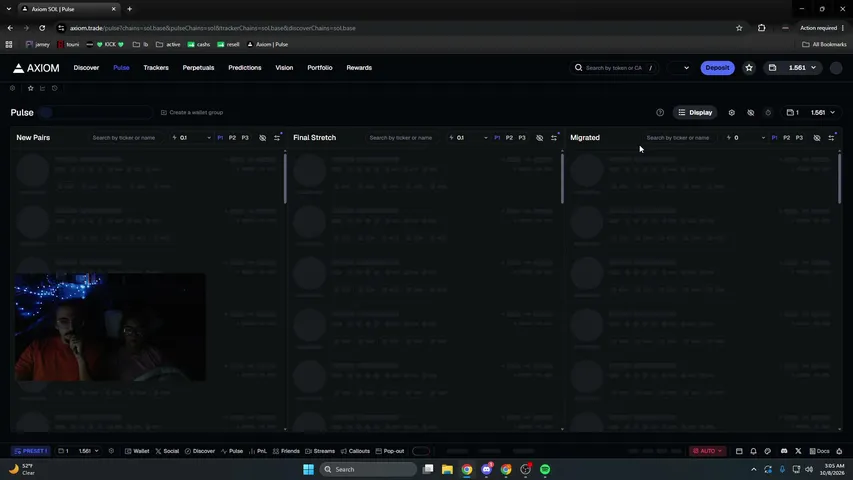Open Chrome extensions puzzle icon
This screenshot has width=853, height=480.
pyautogui.click(x=762, y=28)
